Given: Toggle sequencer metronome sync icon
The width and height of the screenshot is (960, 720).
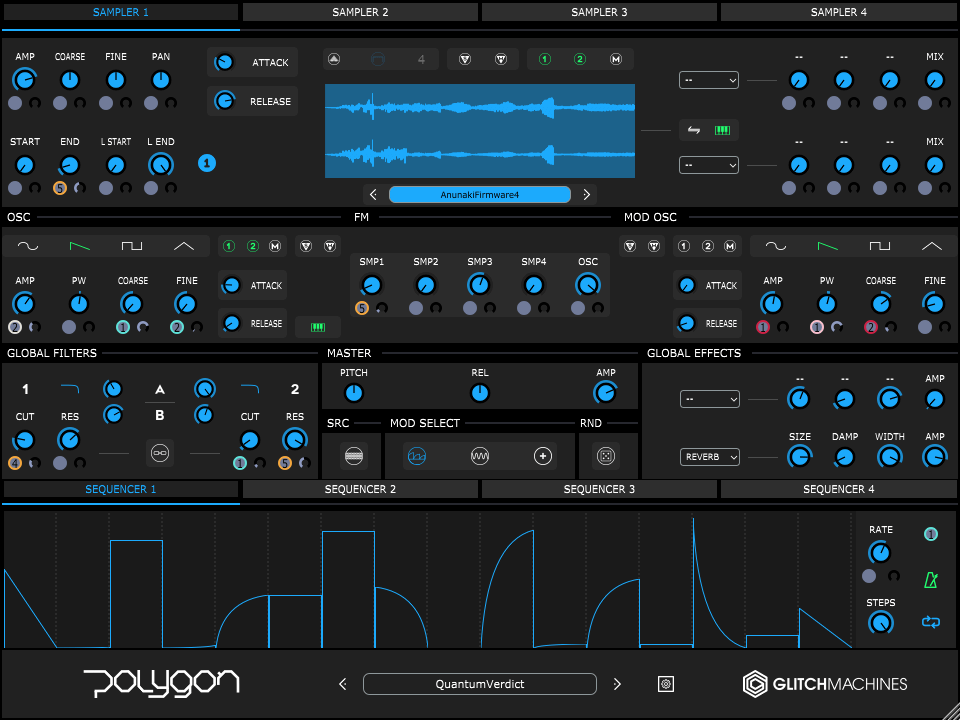Looking at the screenshot, I should [x=931, y=579].
